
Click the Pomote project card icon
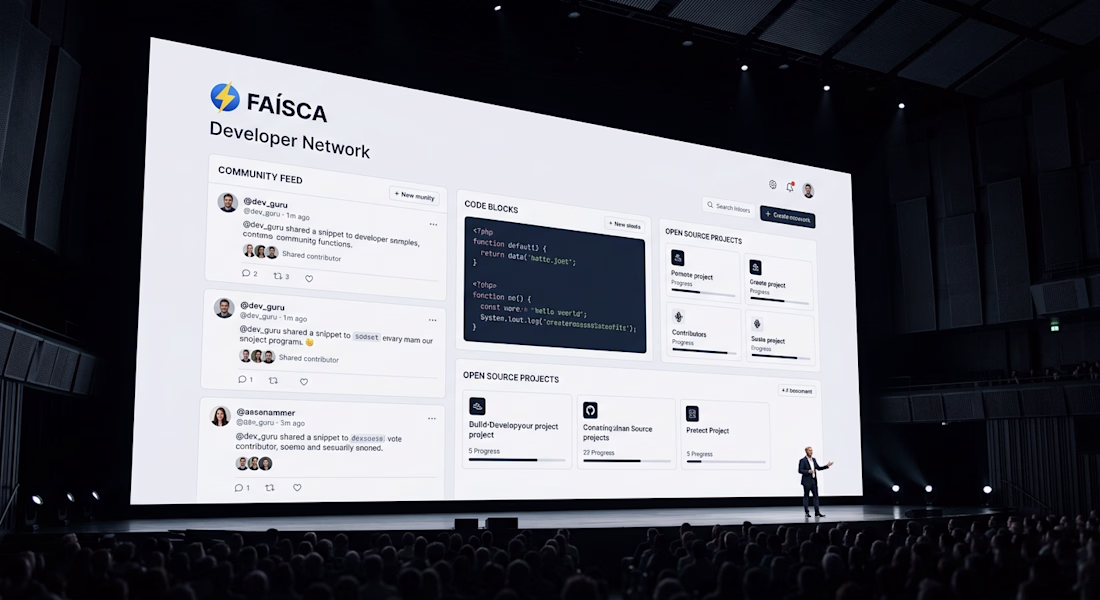click(x=678, y=258)
